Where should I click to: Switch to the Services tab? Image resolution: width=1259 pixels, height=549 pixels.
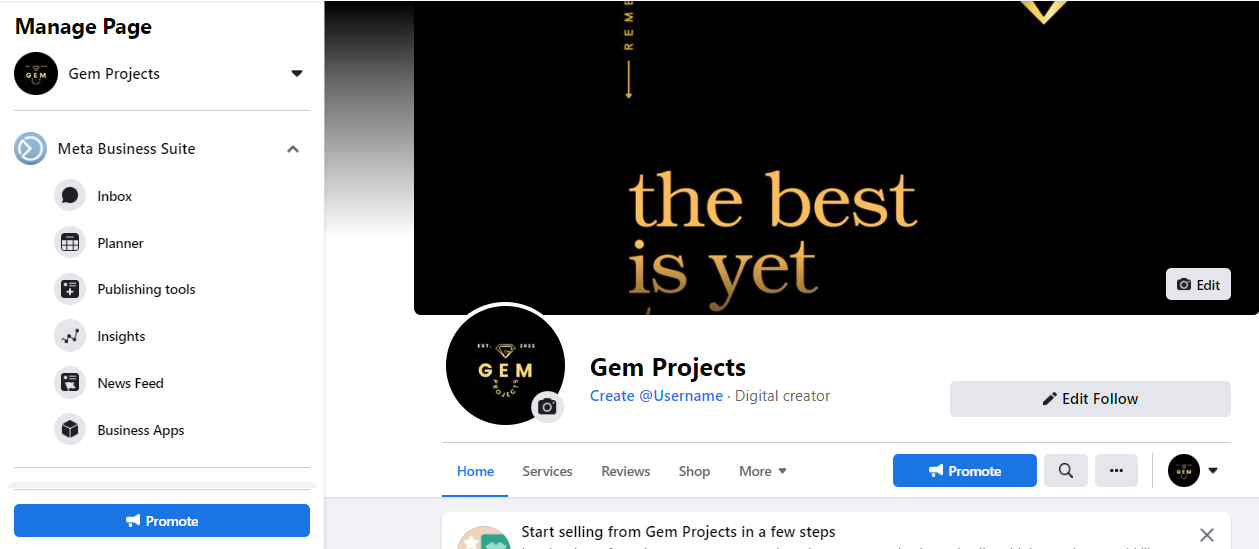point(547,471)
